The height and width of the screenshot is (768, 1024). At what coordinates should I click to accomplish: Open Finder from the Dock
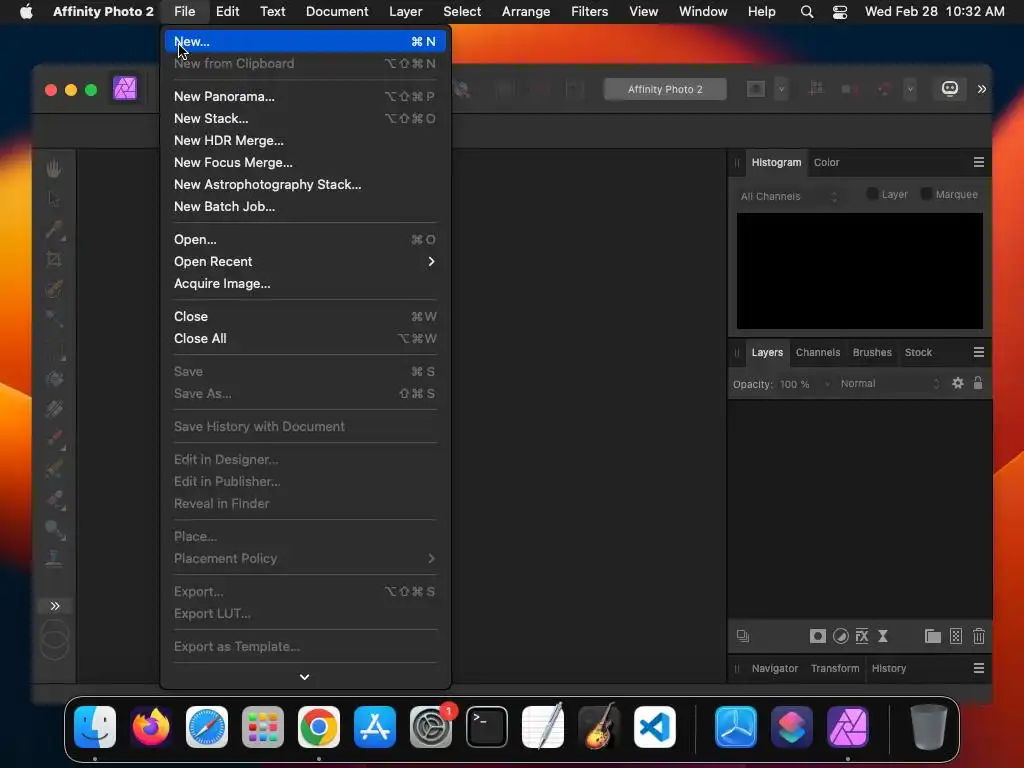coord(95,726)
